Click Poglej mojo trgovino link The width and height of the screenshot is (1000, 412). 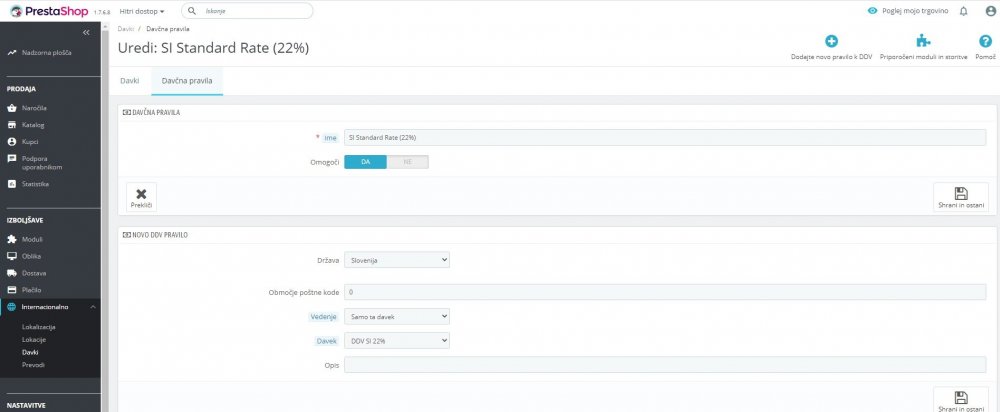pyautogui.click(x=915, y=11)
